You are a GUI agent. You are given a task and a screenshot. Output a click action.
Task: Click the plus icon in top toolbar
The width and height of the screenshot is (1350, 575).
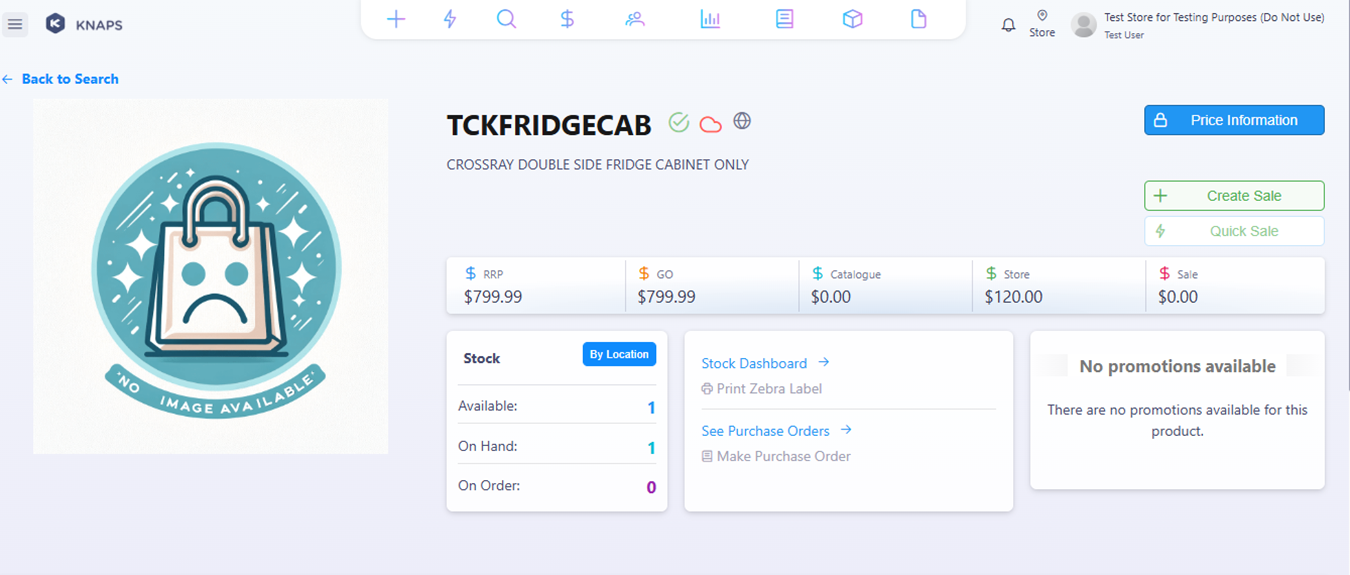tap(396, 19)
